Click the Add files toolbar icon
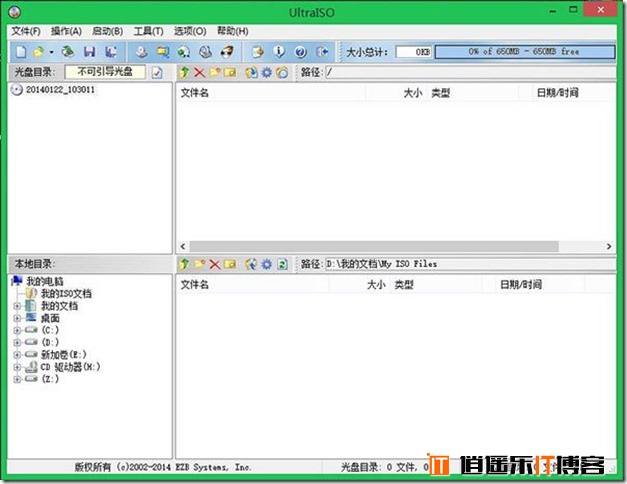627x484 pixels. (x=258, y=52)
